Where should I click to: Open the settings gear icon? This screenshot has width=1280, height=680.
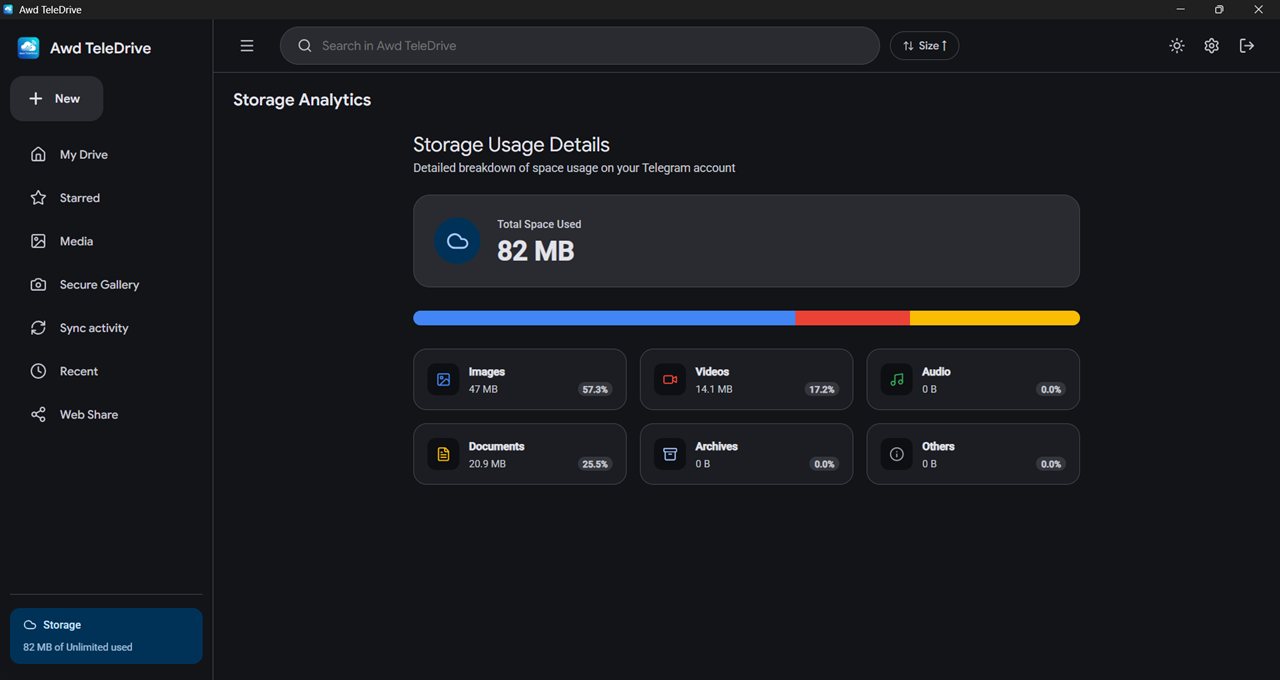1211,45
